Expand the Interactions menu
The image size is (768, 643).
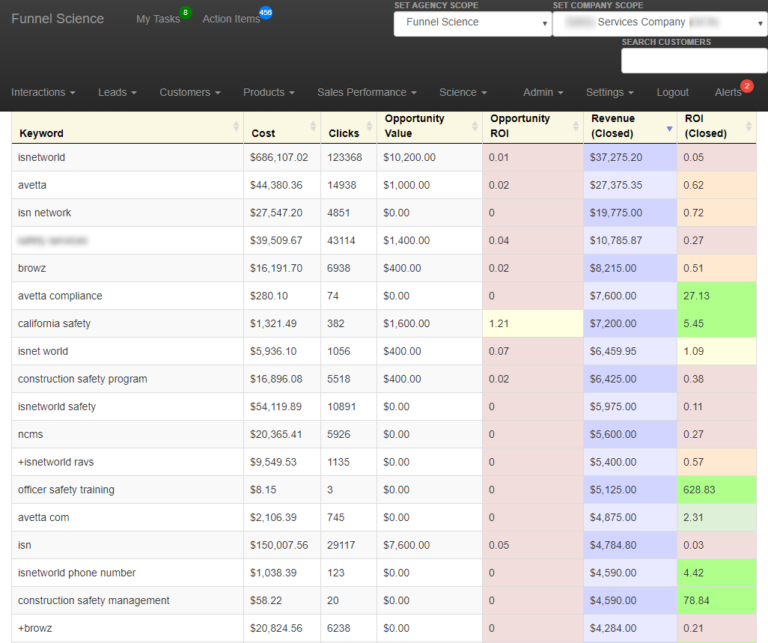pos(43,92)
